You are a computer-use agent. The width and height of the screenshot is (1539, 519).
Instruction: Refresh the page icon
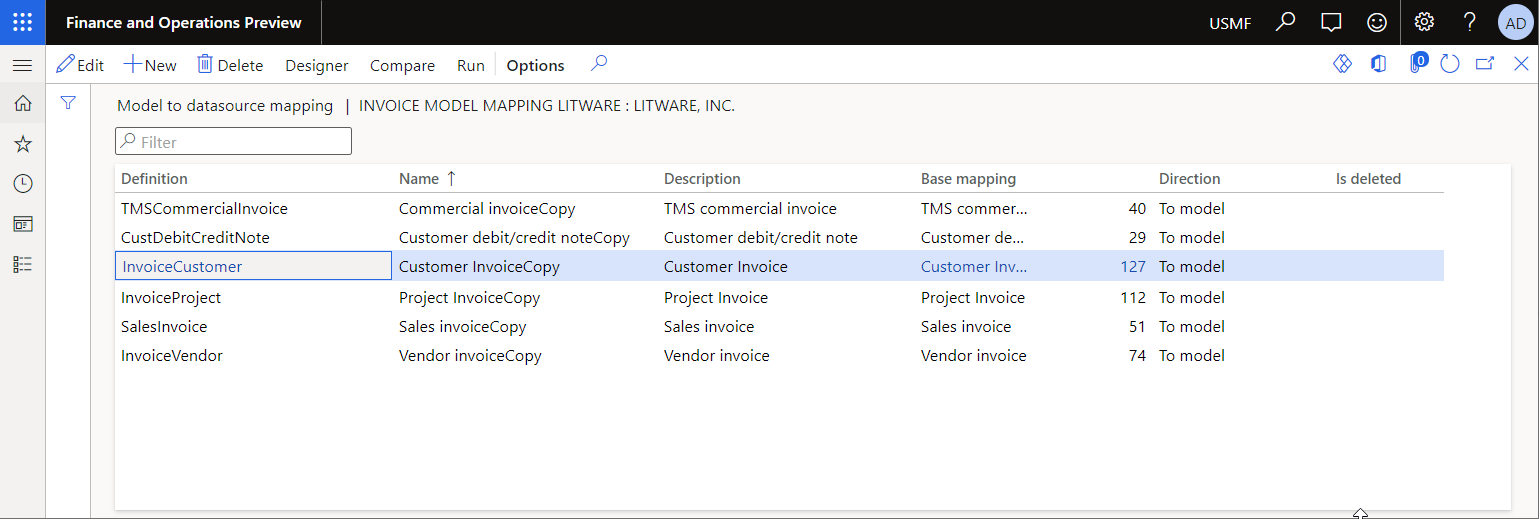(x=1450, y=64)
